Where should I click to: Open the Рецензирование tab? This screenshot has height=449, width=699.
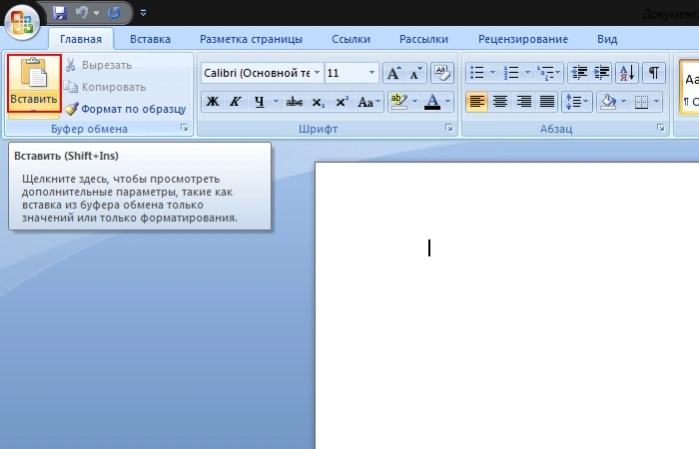(x=523, y=39)
